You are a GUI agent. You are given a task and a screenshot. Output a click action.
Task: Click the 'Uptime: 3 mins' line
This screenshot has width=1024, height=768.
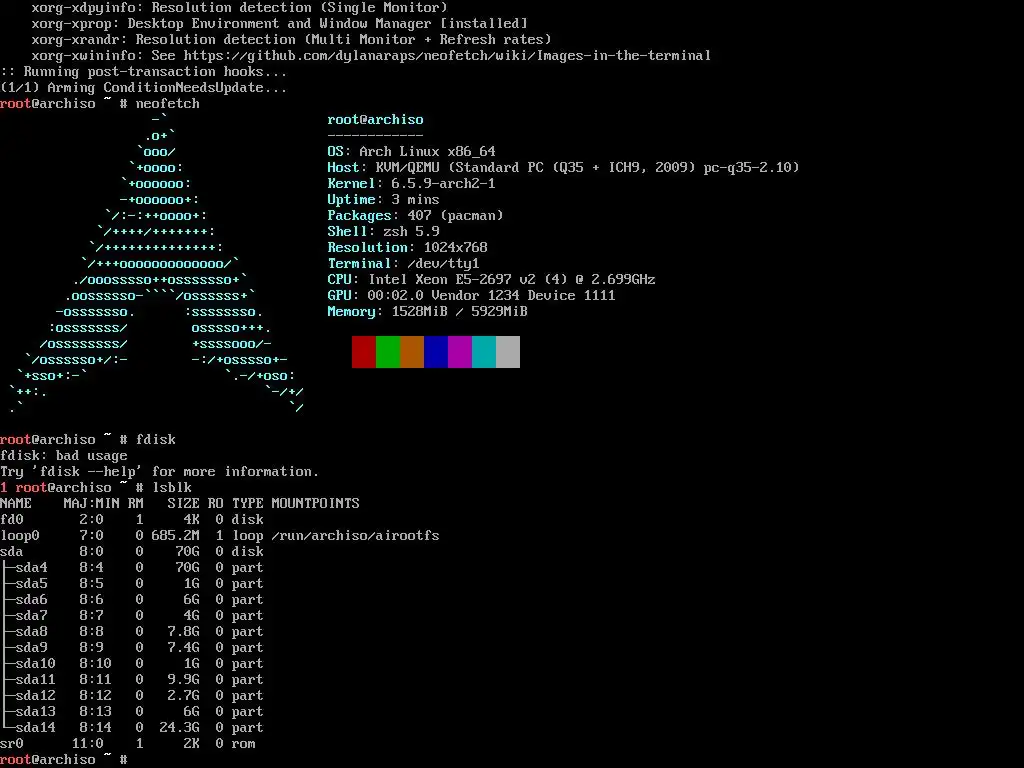click(383, 199)
